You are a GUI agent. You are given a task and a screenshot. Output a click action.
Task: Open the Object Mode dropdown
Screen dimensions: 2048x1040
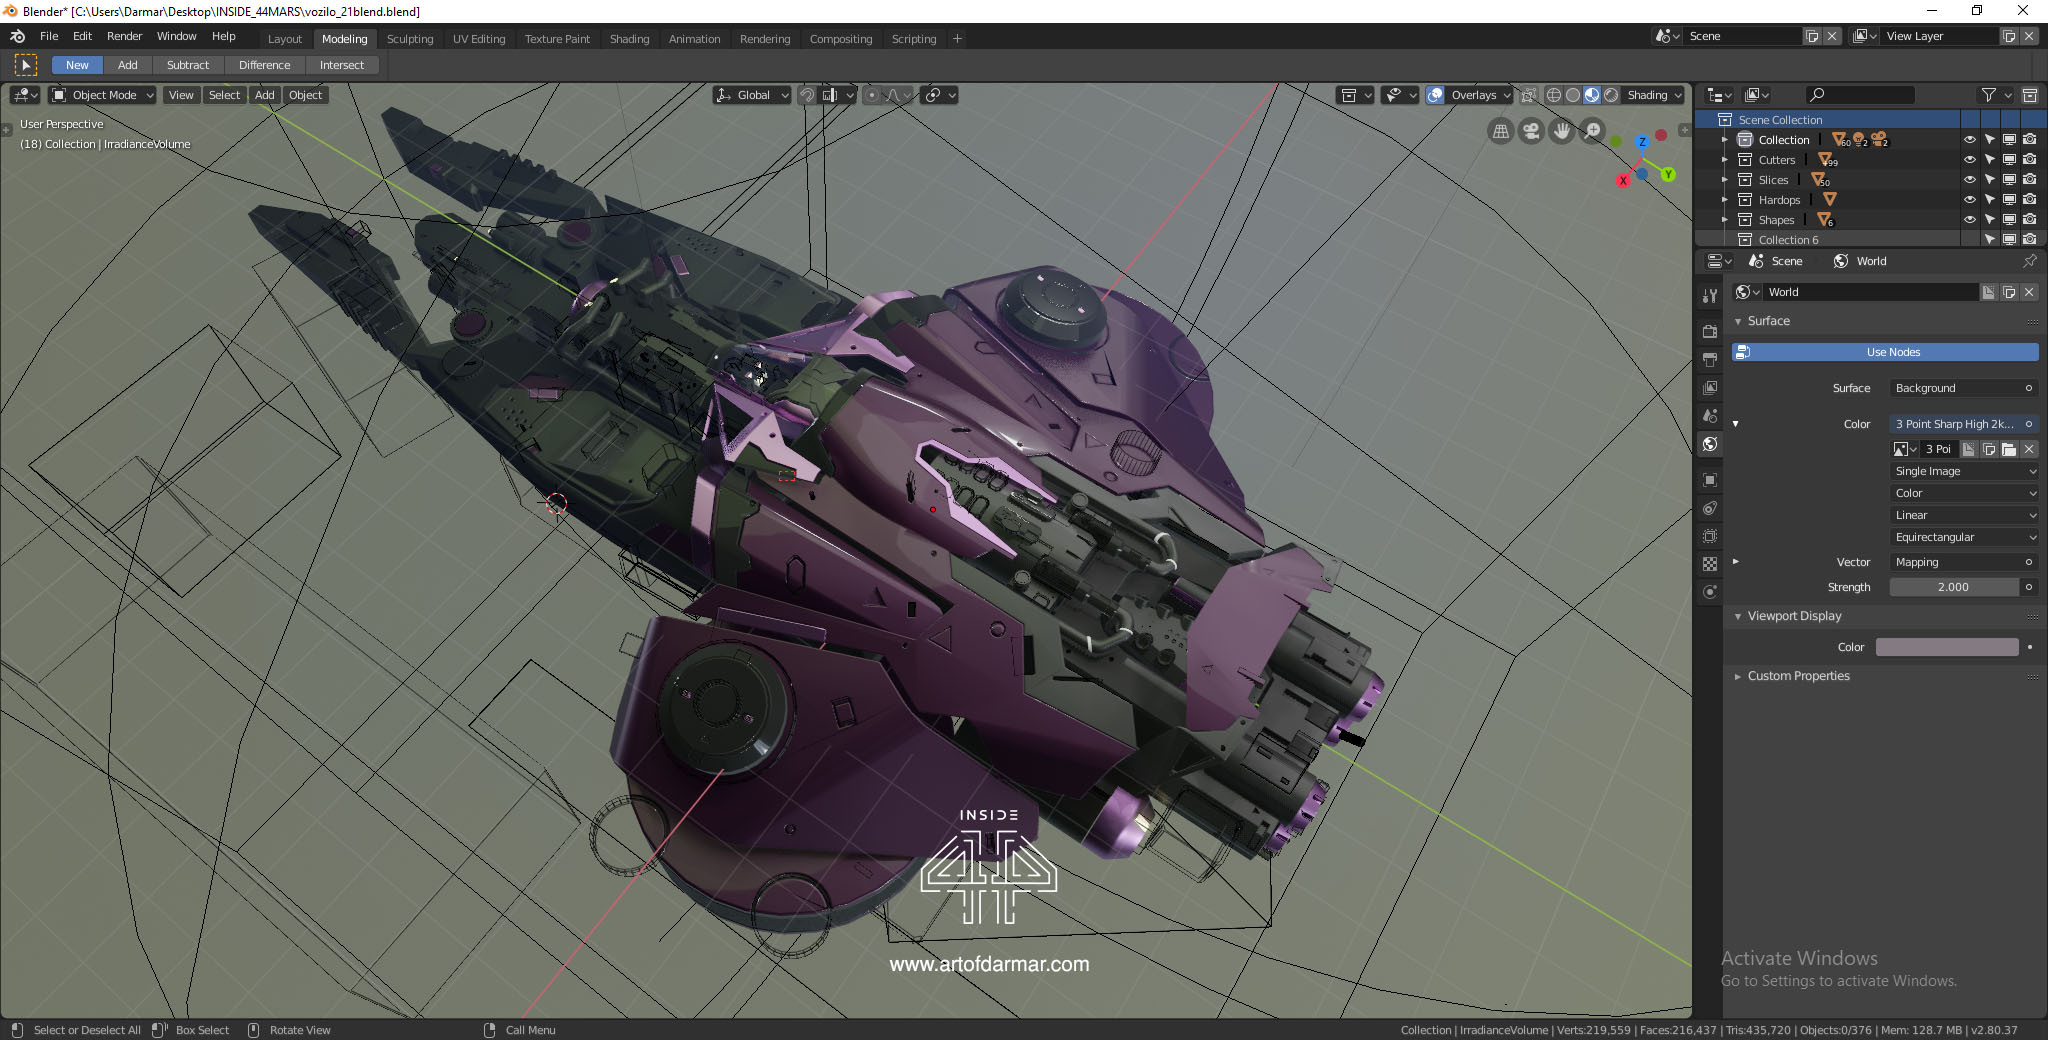[x=103, y=95]
